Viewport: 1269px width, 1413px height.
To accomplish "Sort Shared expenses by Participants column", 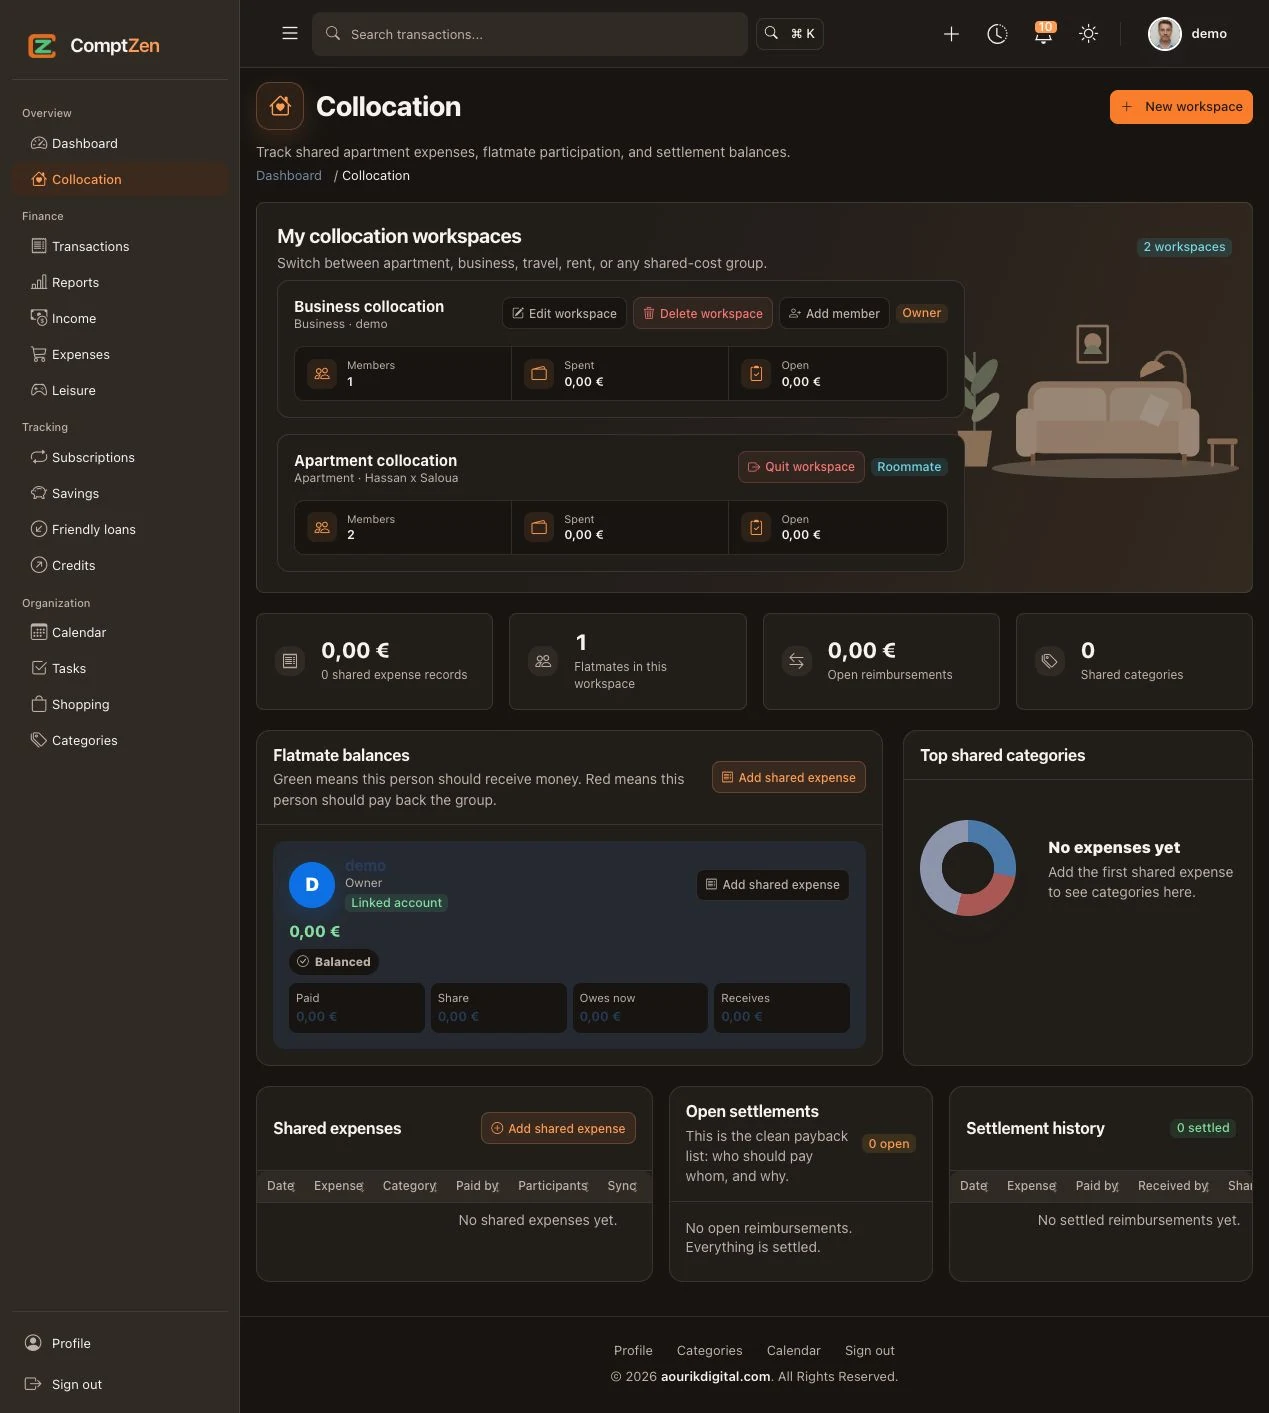I will click(x=553, y=1186).
